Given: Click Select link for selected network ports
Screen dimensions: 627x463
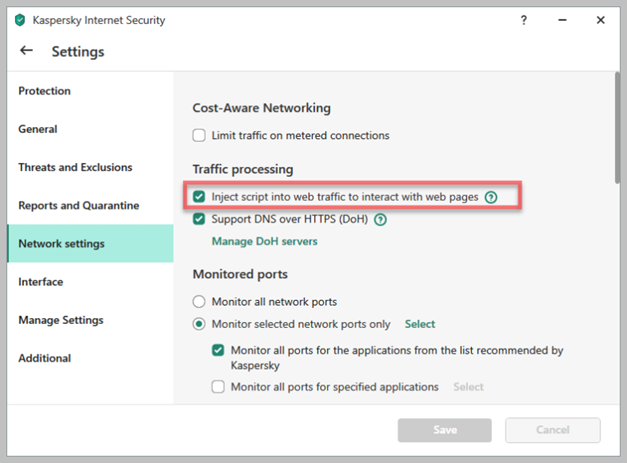Looking at the screenshot, I should tap(419, 324).
